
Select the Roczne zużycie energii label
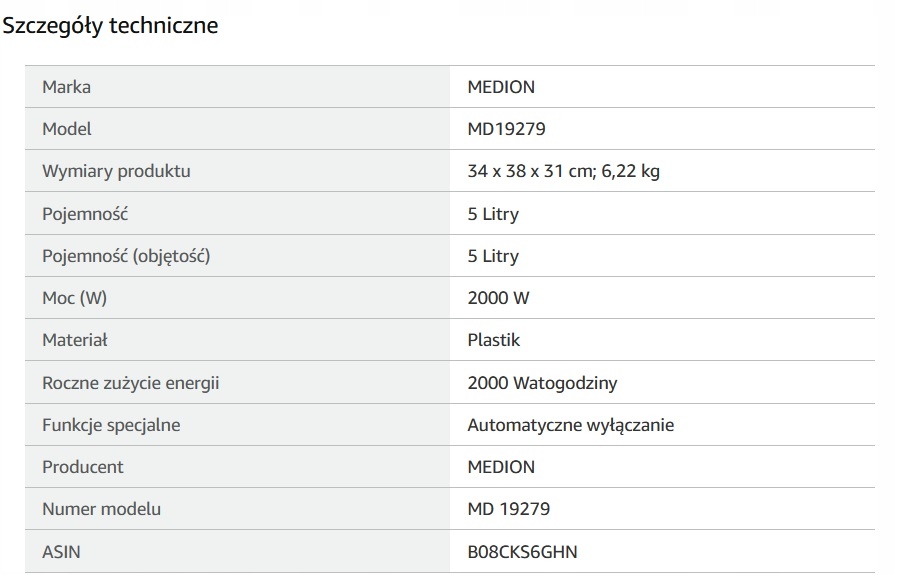coord(131,383)
